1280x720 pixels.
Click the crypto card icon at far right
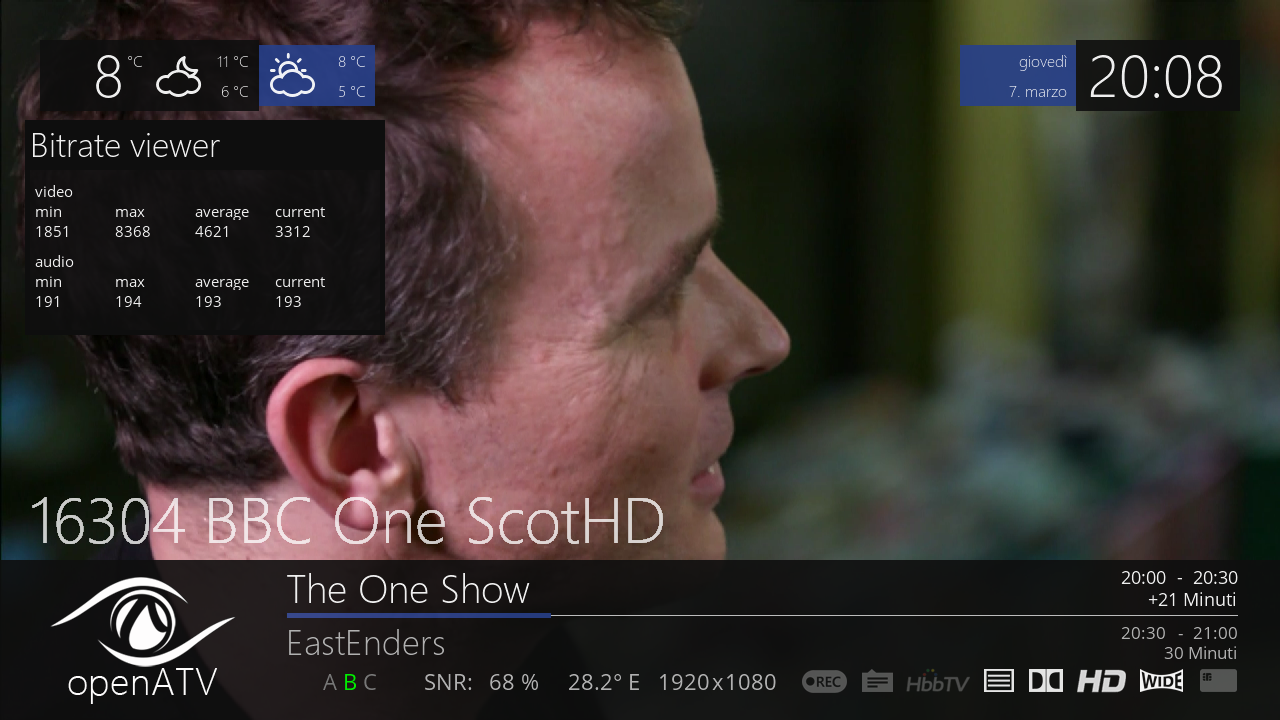tap(1218, 681)
